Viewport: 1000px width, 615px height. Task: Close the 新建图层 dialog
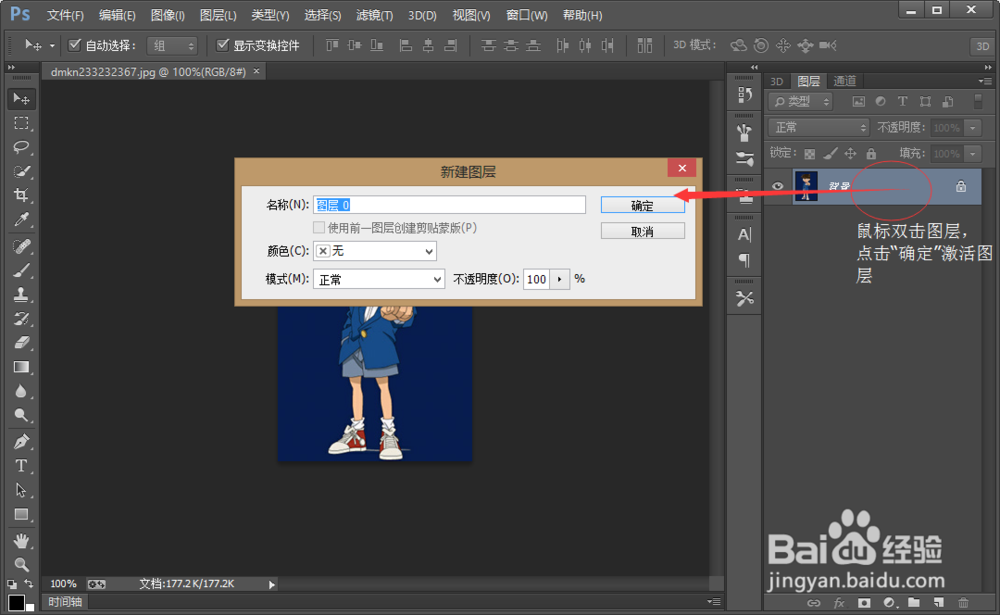coord(682,168)
